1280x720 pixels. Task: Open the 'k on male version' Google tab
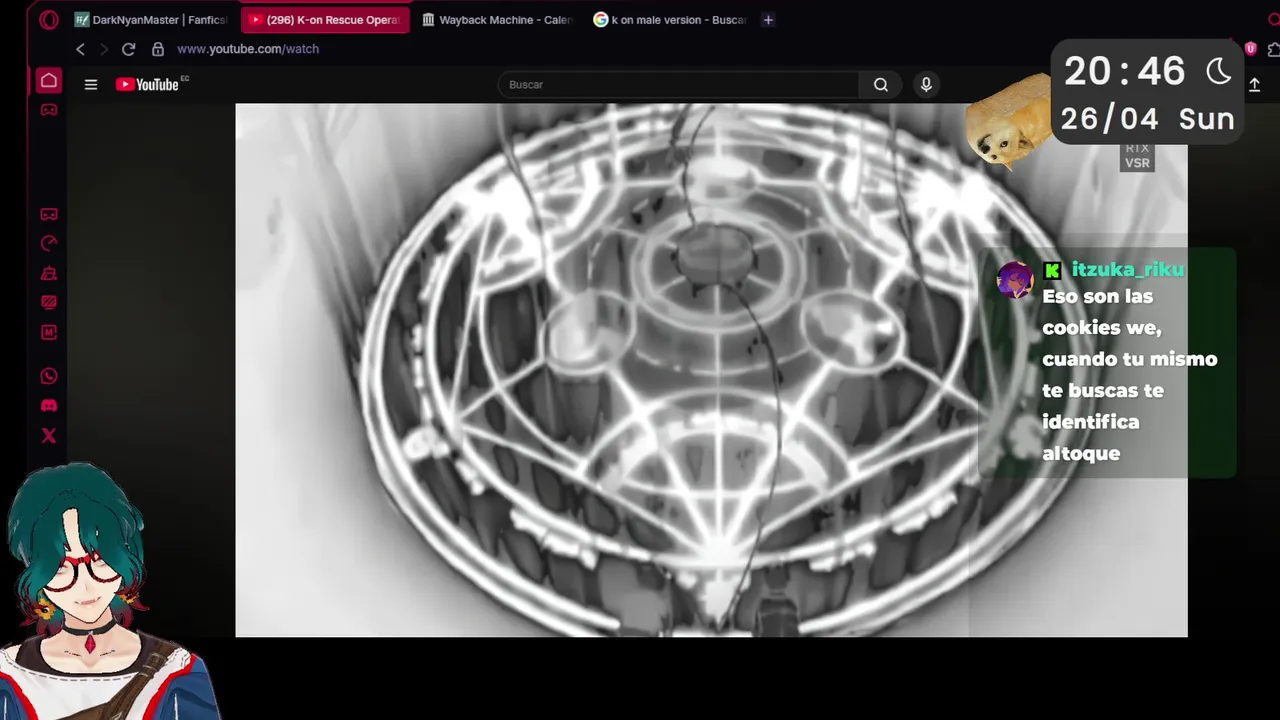(x=670, y=20)
